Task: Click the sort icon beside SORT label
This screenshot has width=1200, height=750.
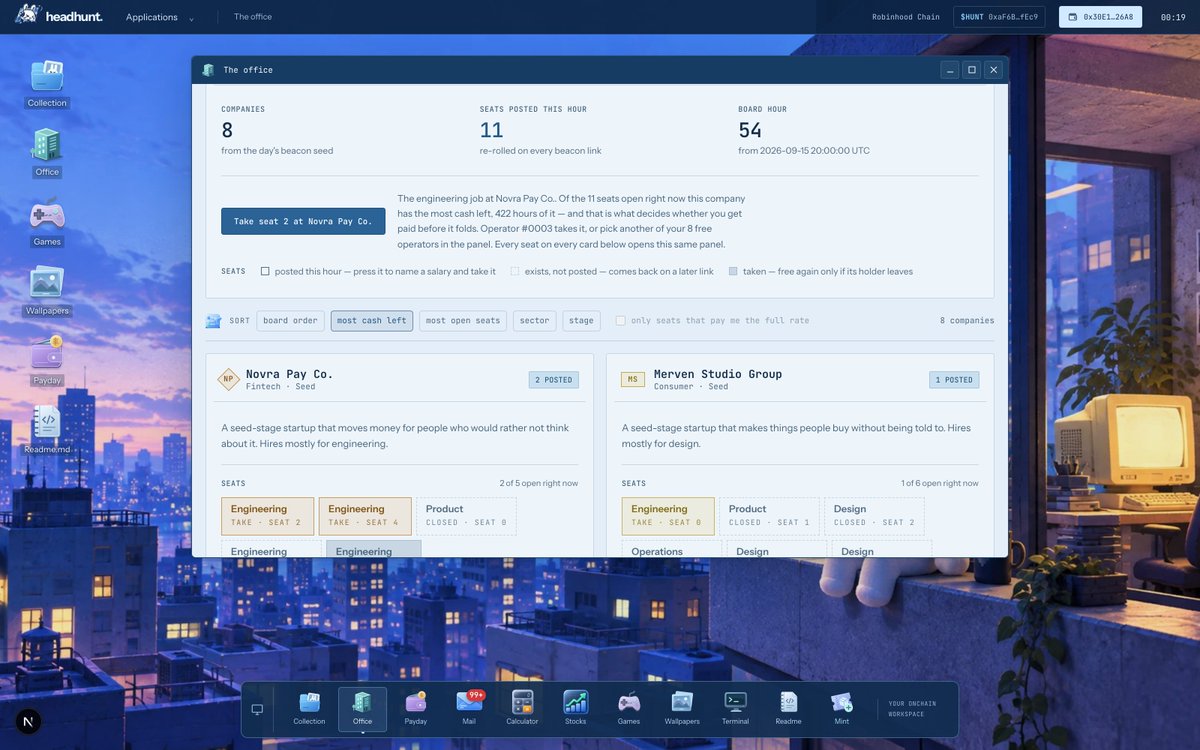Action: point(213,321)
